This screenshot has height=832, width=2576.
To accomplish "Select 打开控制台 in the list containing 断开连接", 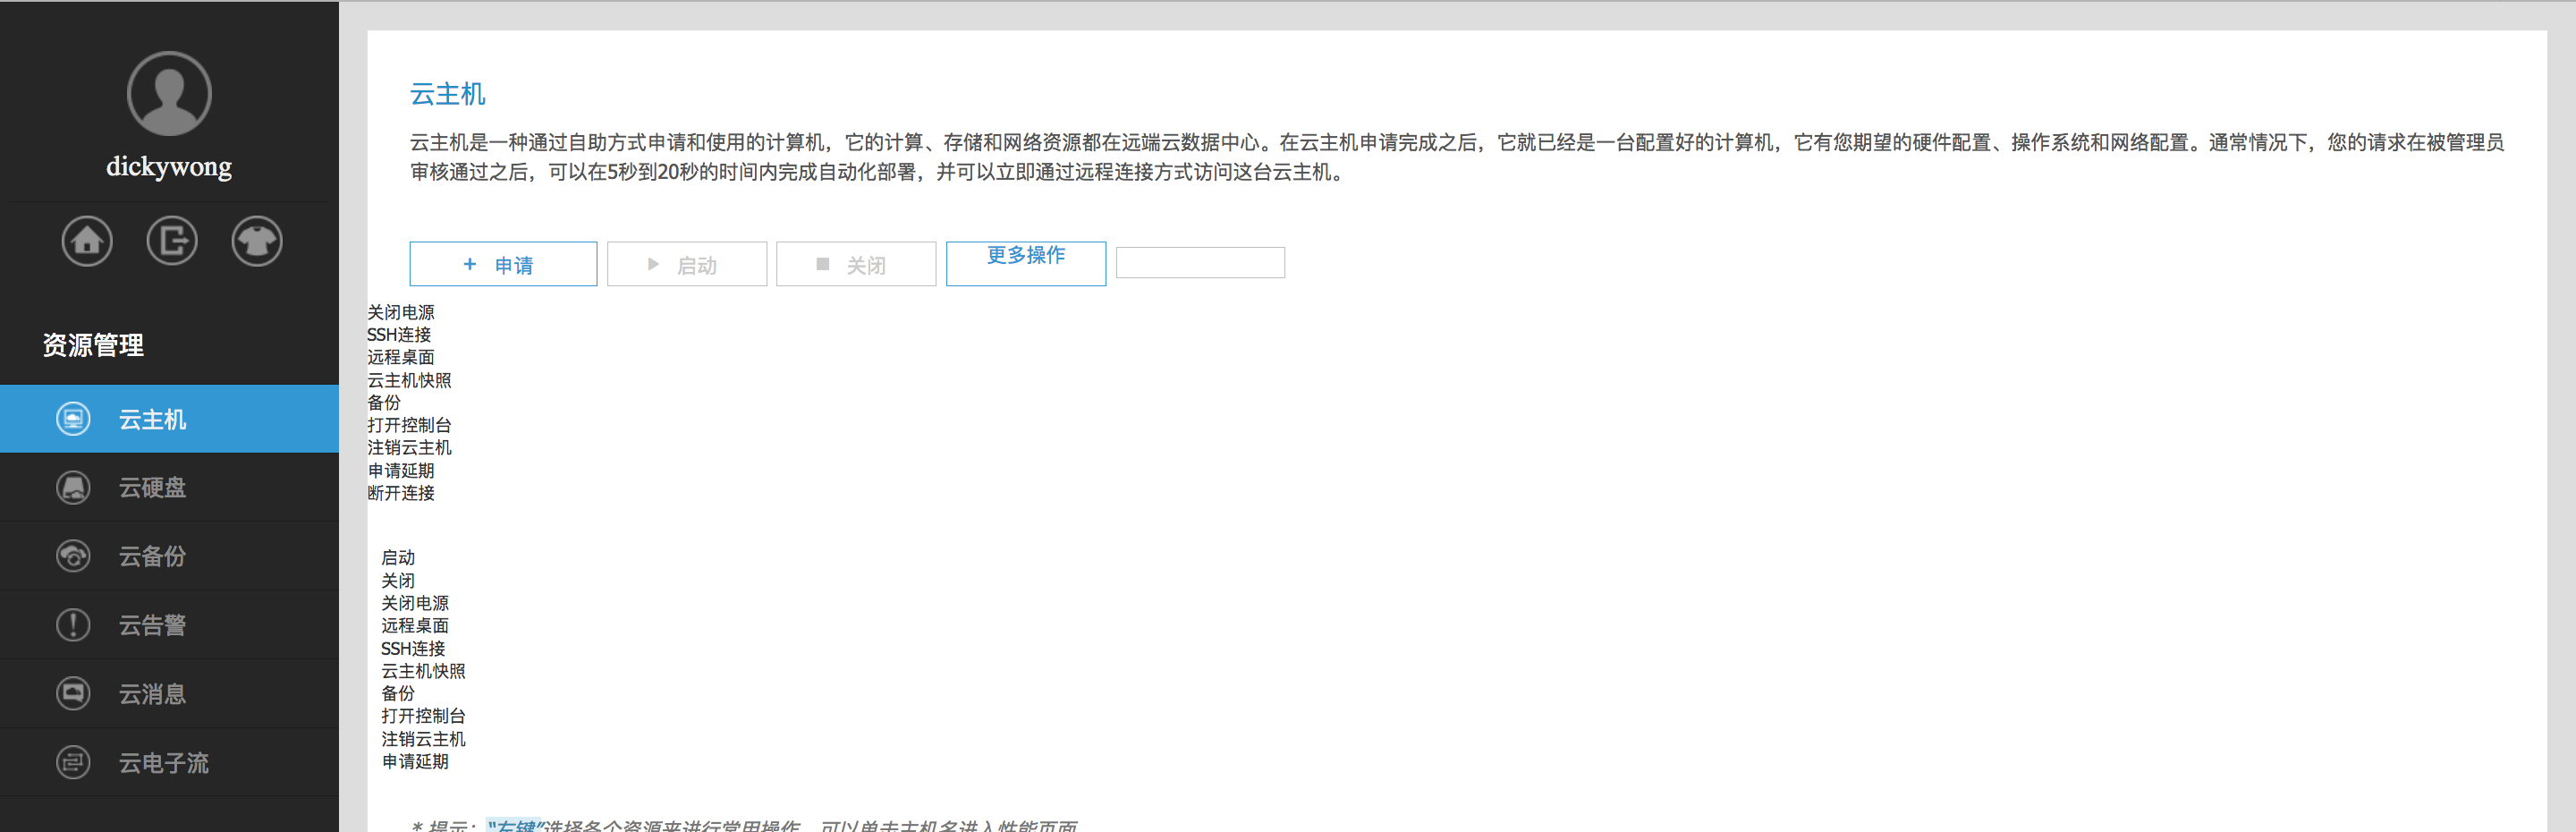I will pos(409,425).
